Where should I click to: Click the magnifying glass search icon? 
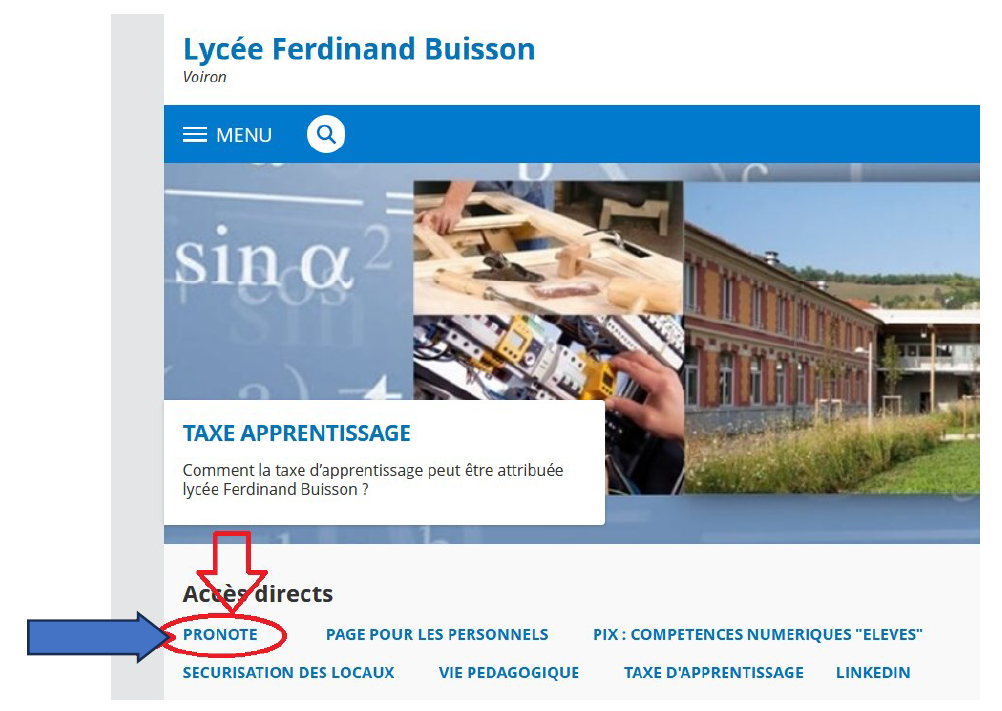pos(326,134)
